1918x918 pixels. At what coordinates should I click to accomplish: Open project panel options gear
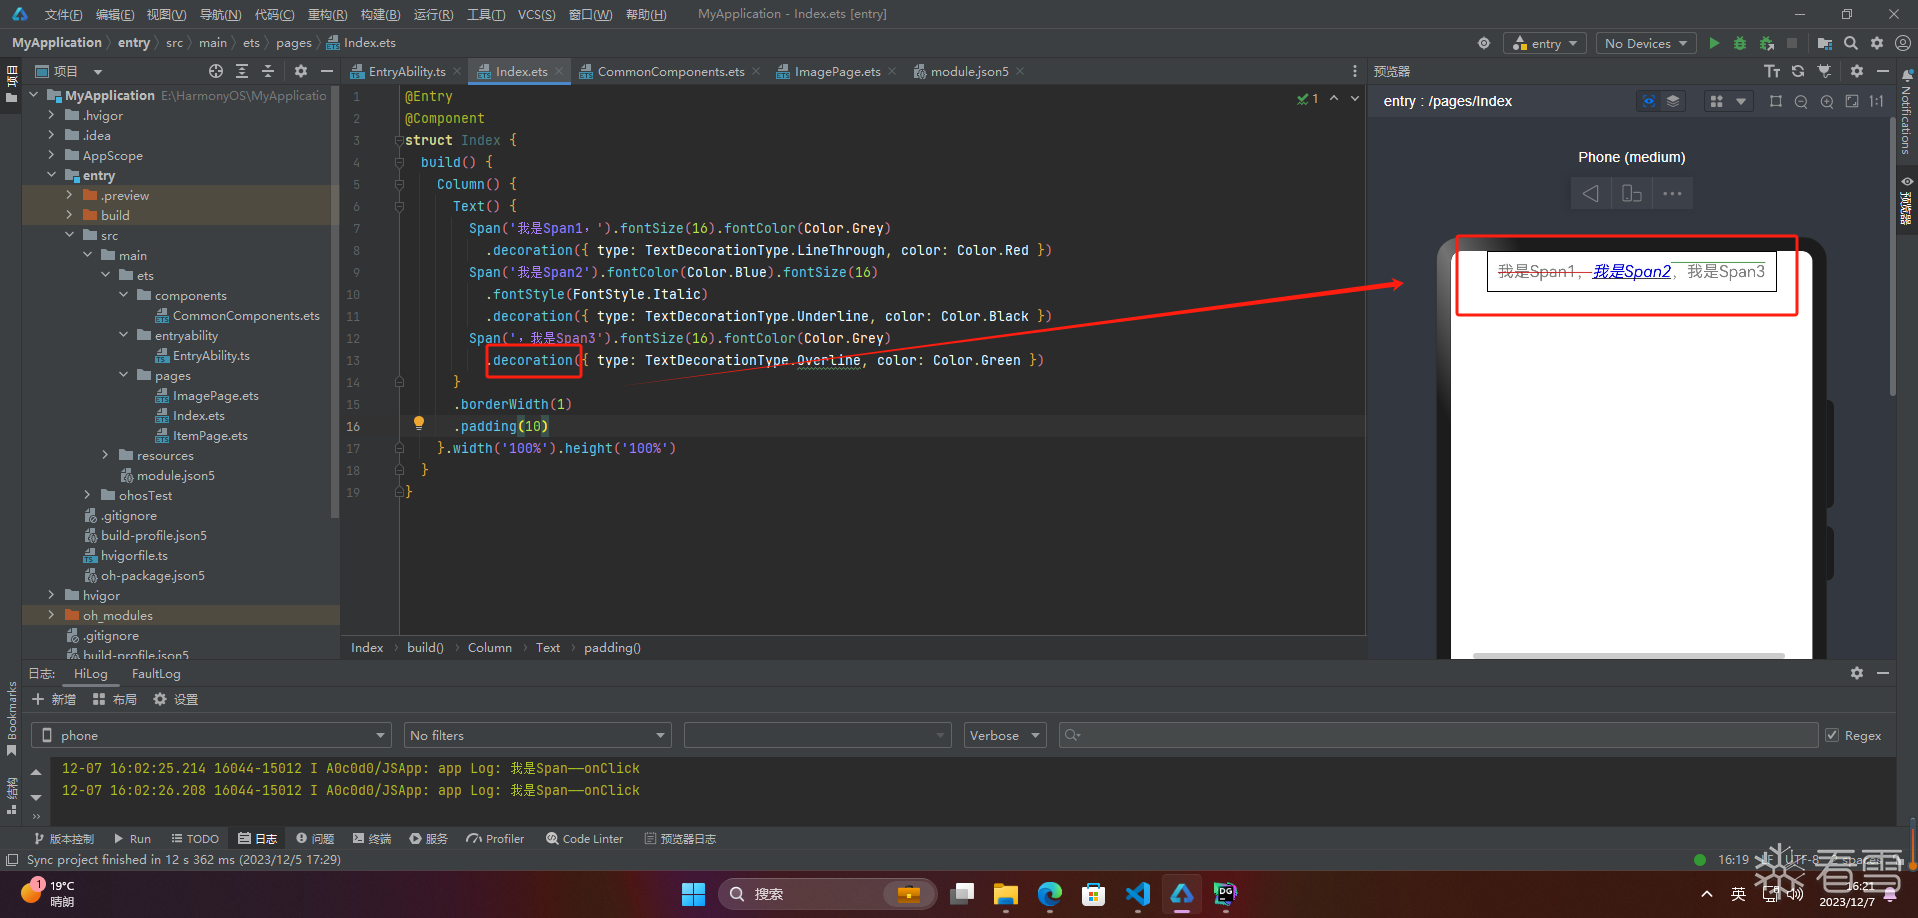301,71
